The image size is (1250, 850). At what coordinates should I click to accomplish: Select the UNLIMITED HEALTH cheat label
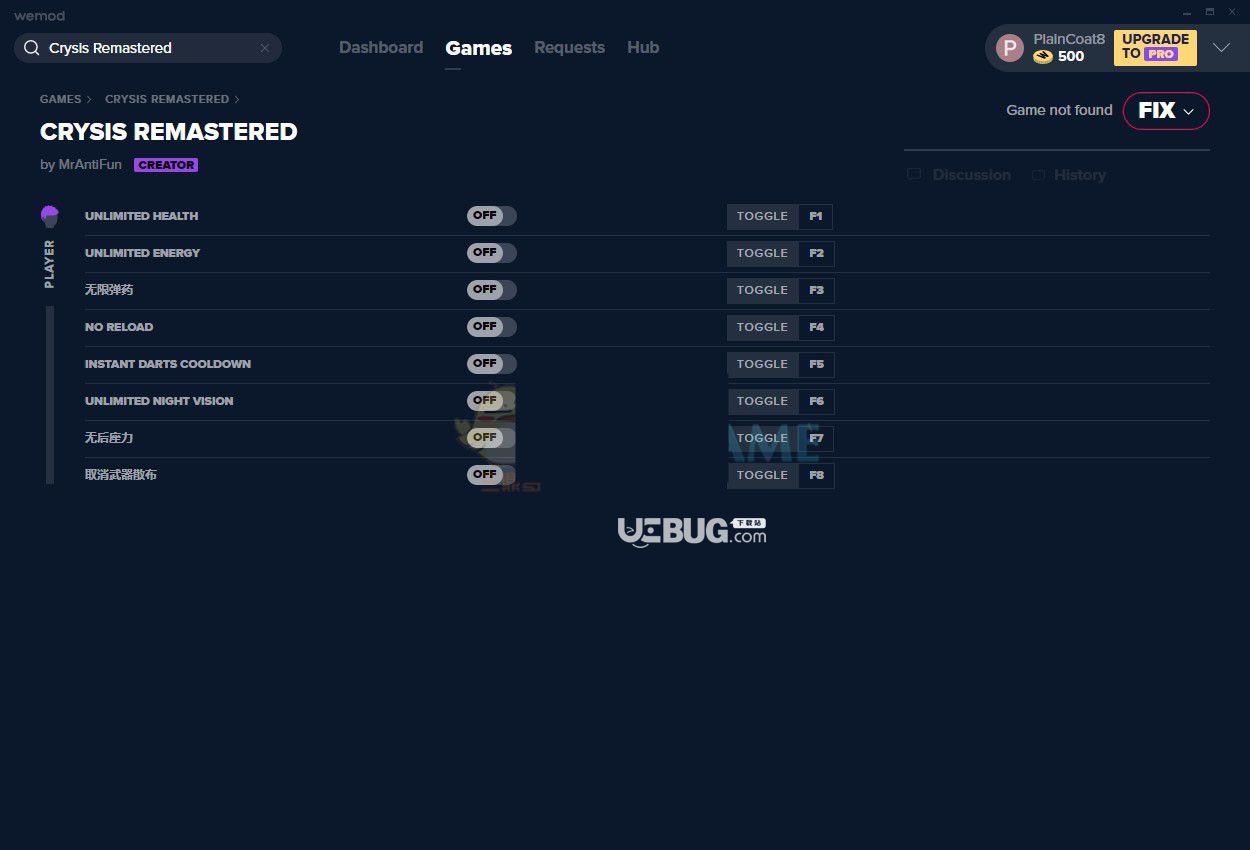click(141, 216)
